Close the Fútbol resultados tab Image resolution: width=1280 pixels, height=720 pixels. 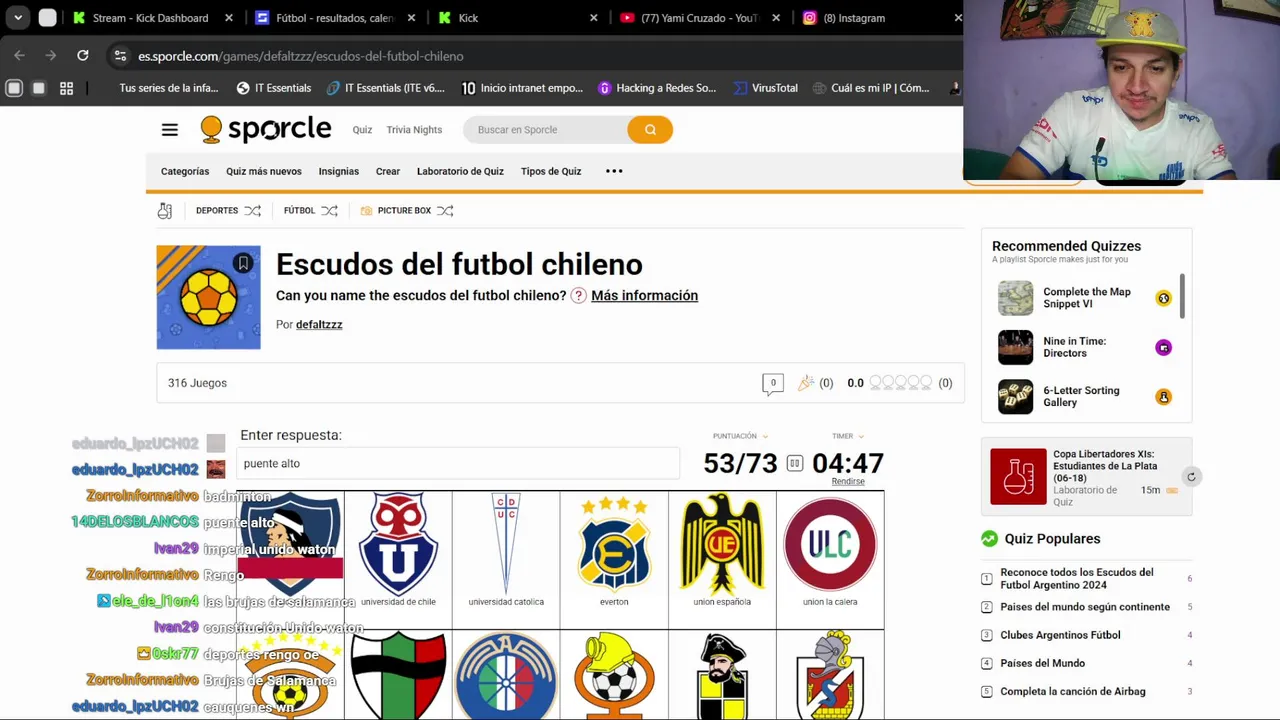coord(411,18)
